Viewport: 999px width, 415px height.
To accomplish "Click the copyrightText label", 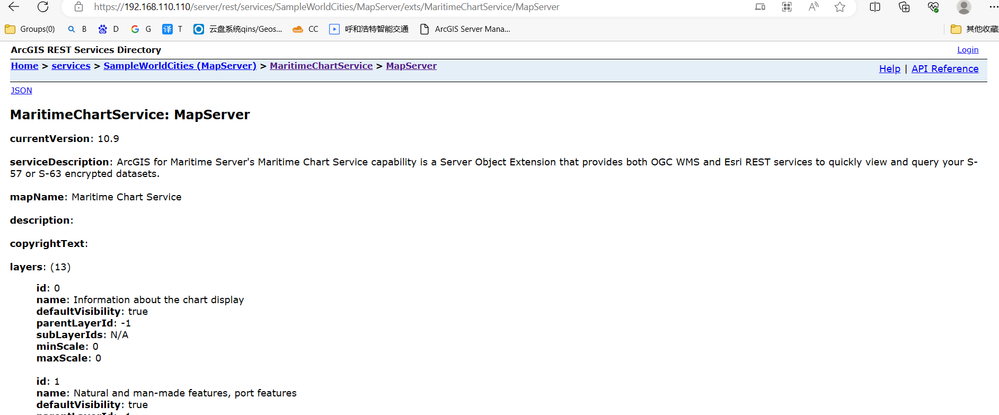I will pos(49,244).
